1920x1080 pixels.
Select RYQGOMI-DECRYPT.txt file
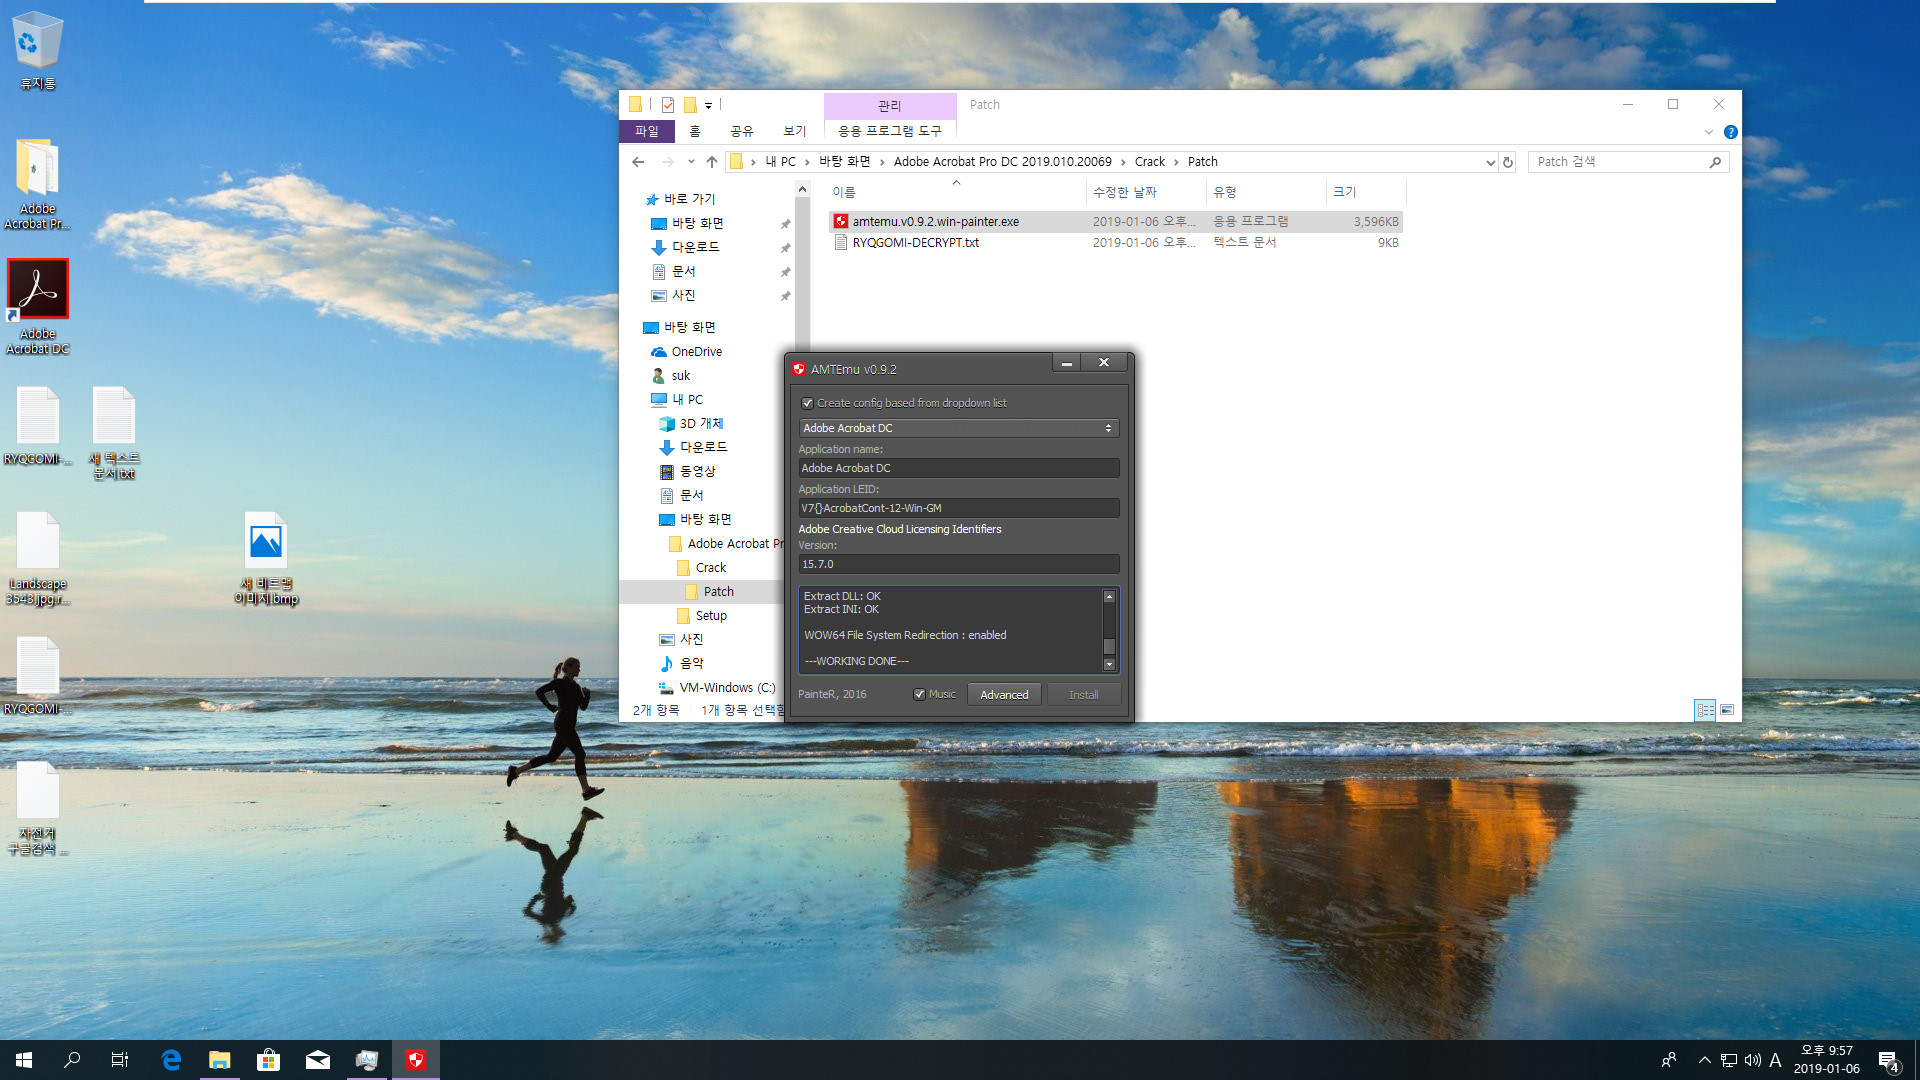point(1116,243)
